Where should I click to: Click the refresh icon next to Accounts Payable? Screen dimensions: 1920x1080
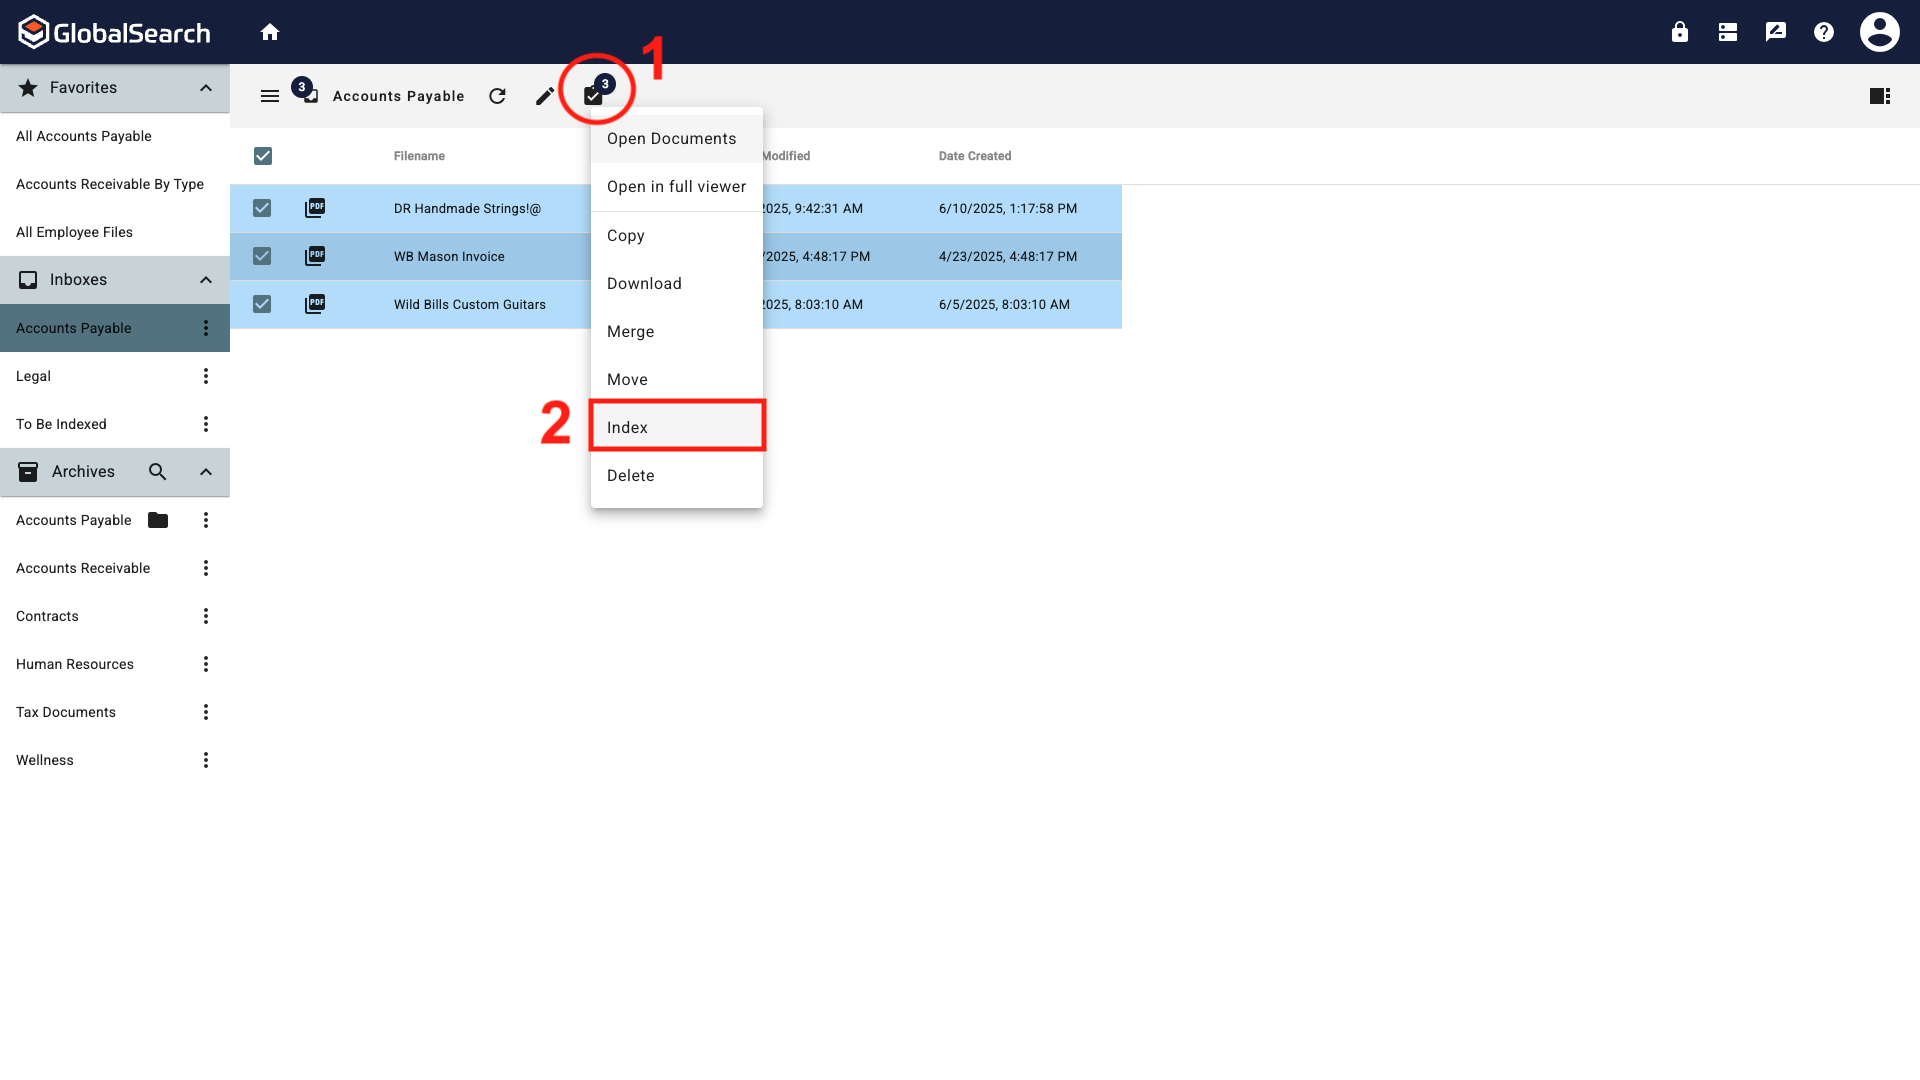[x=497, y=96]
